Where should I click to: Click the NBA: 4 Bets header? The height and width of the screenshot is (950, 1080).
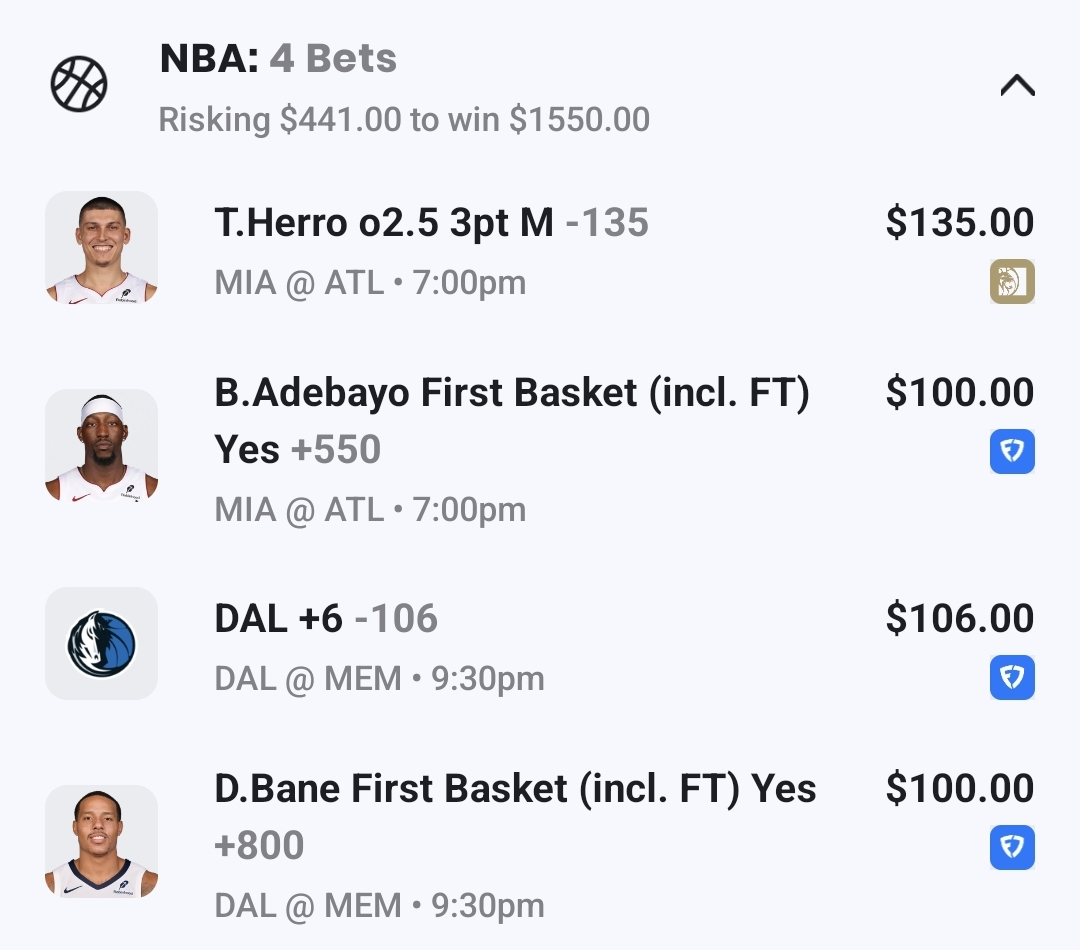click(278, 60)
